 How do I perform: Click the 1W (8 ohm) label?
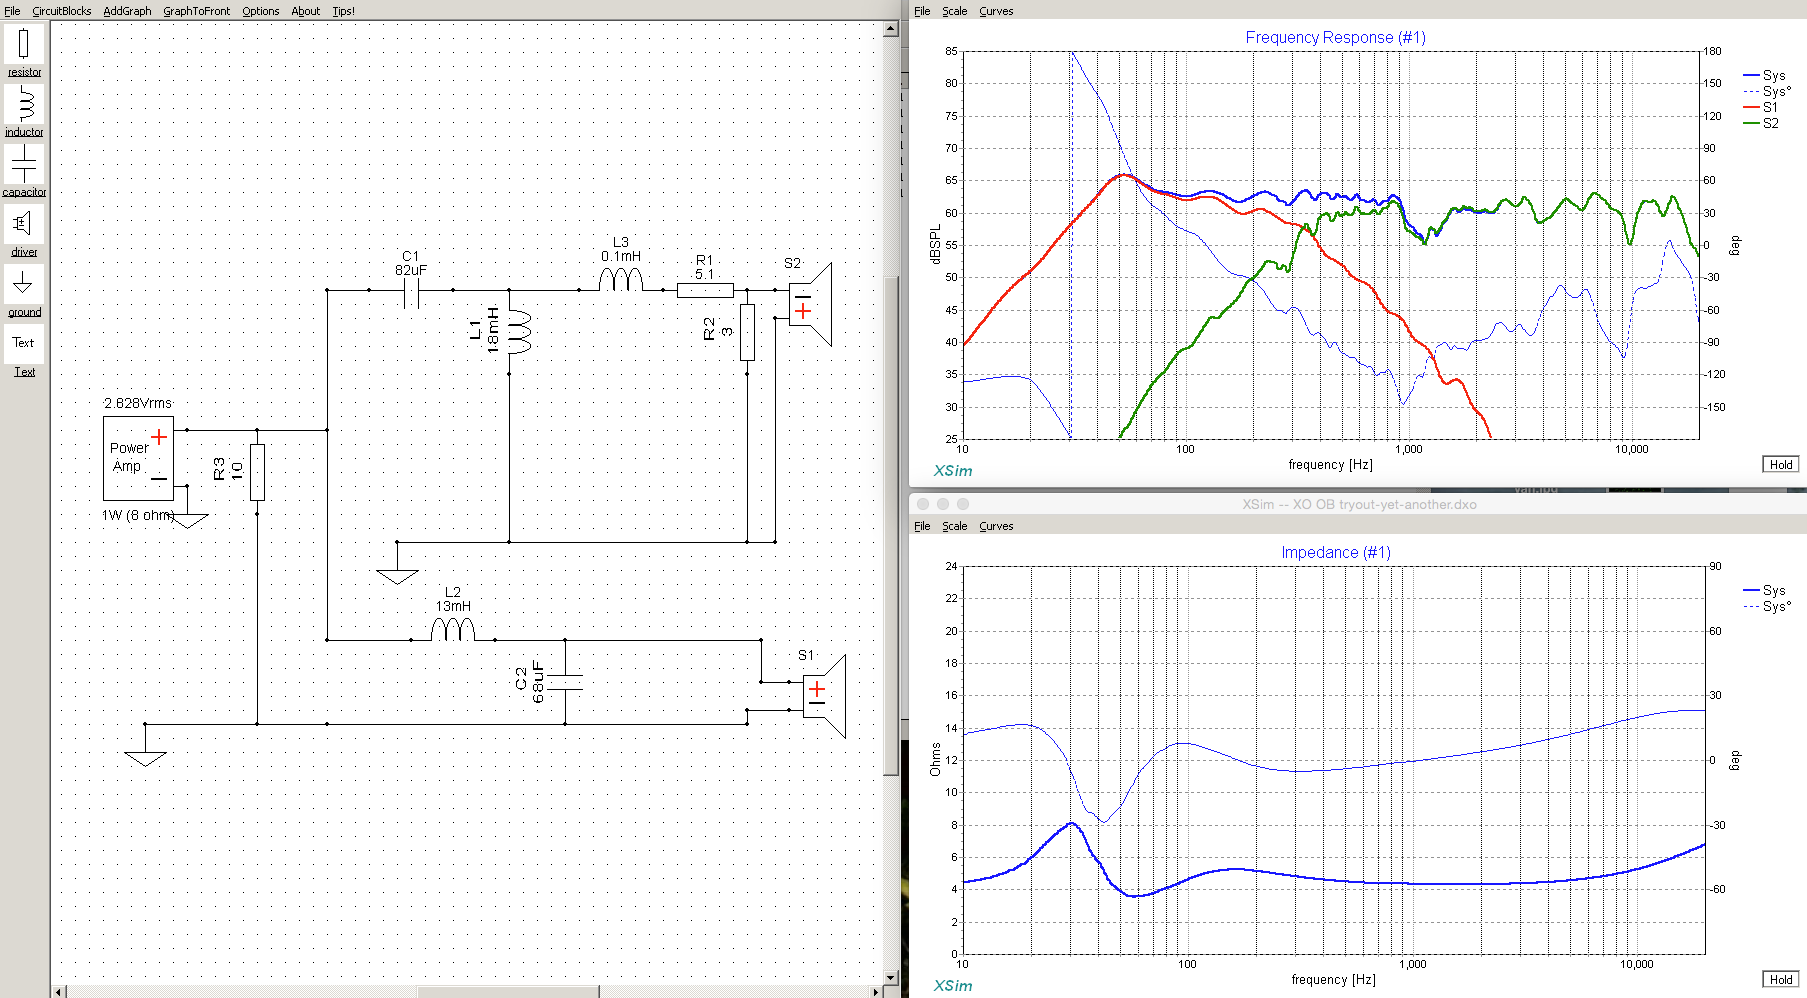click(138, 515)
